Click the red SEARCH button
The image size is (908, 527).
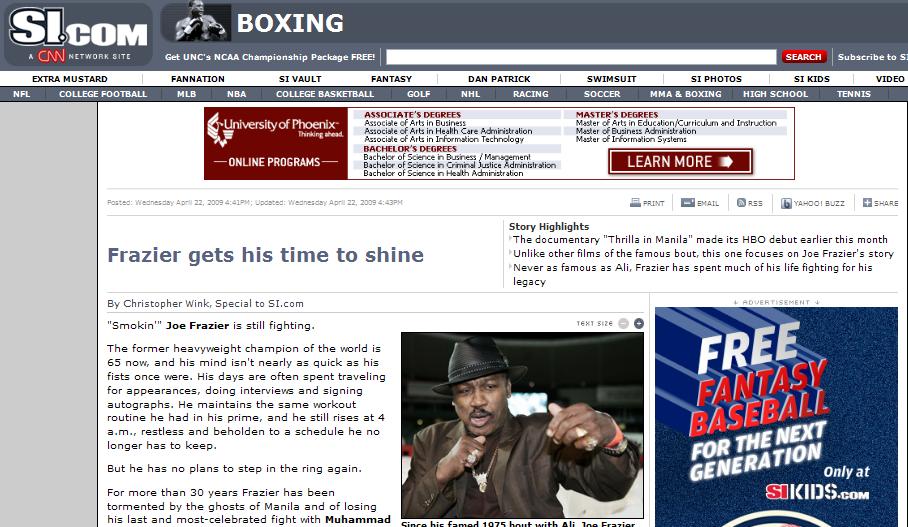[x=803, y=57]
